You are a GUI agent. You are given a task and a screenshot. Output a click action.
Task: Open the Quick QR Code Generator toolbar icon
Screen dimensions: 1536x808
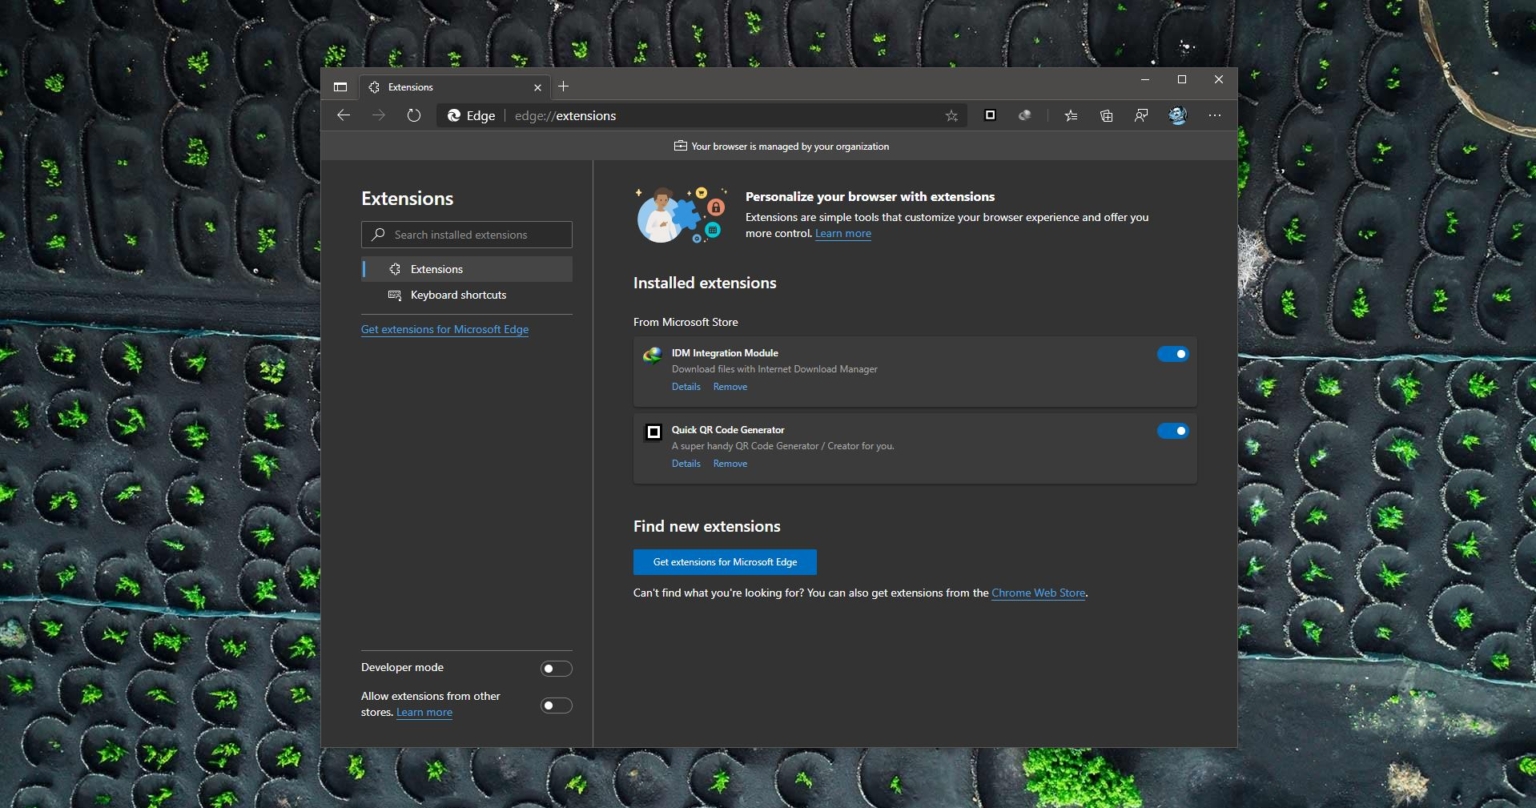[x=989, y=115]
